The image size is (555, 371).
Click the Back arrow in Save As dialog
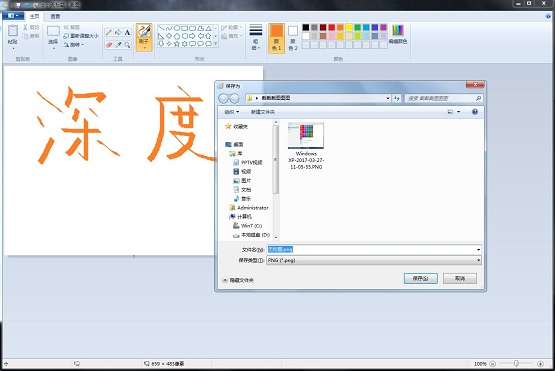[224, 98]
